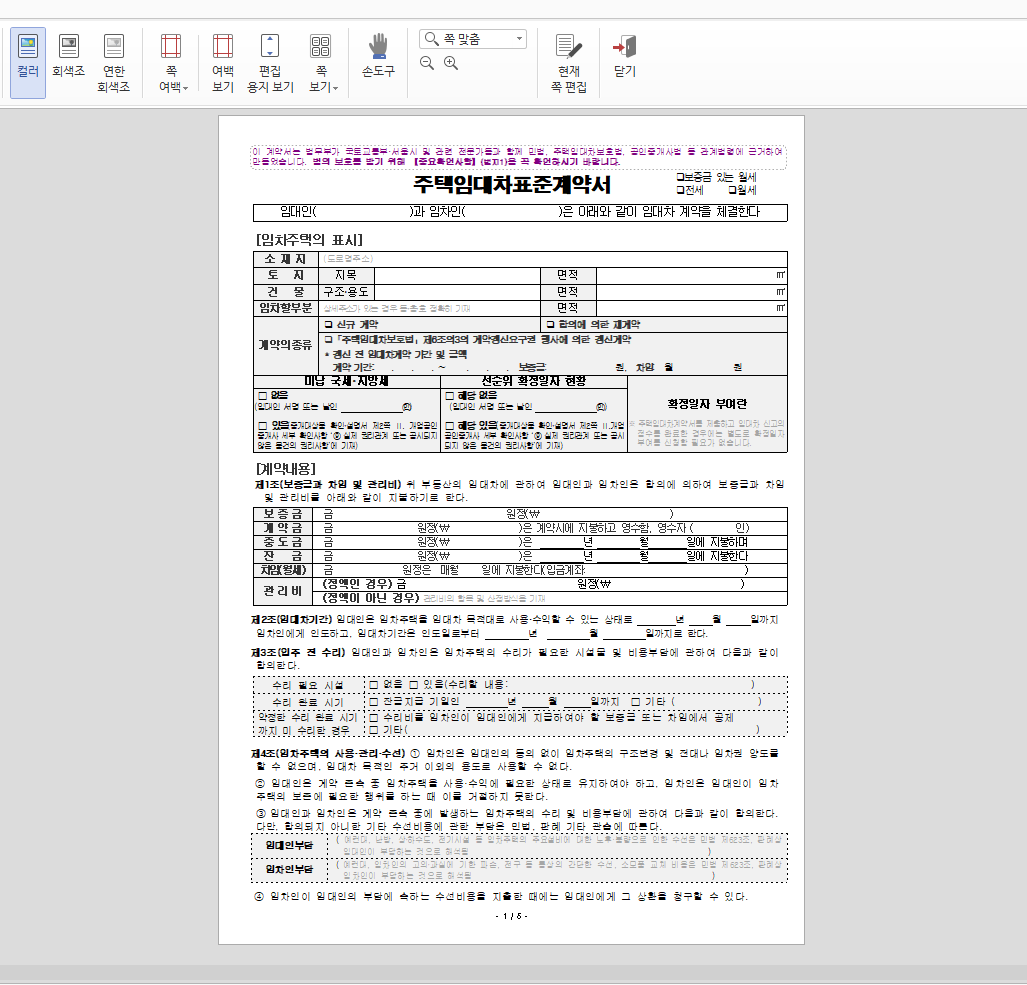Click the 수리 완료 시기 cell
Image resolution: width=1027 pixels, height=985 pixels.
click(x=308, y=702)
